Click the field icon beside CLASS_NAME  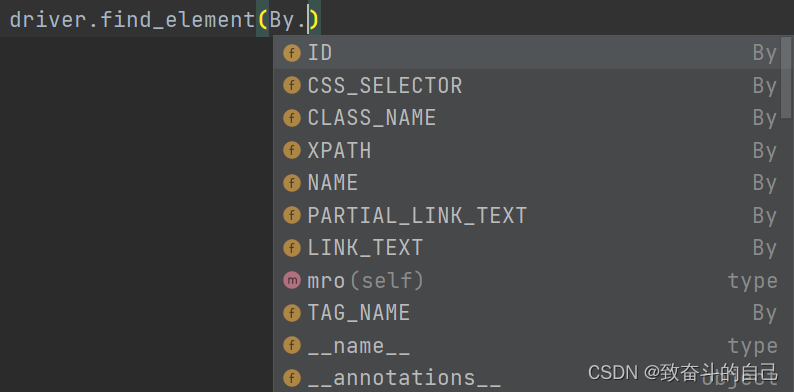(x=292, y=118)
